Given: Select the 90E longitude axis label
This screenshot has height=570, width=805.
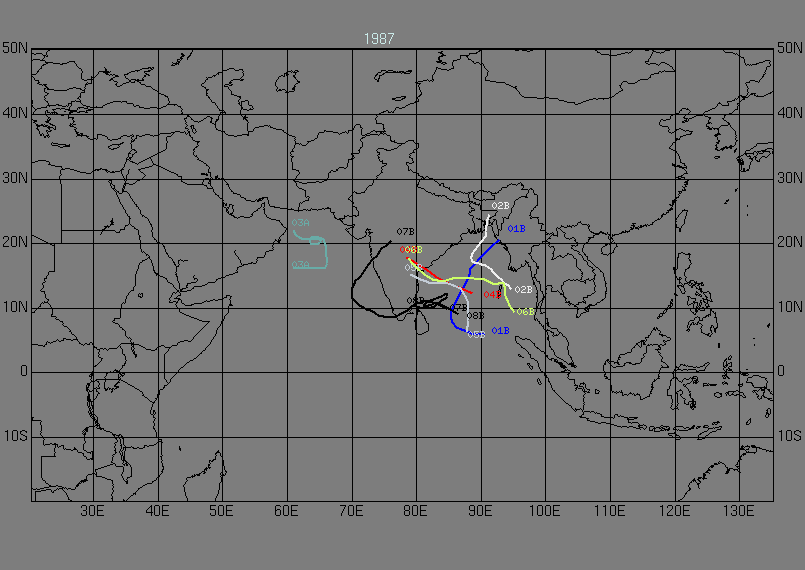Looking at the screenshot, I should pos(480,510).
